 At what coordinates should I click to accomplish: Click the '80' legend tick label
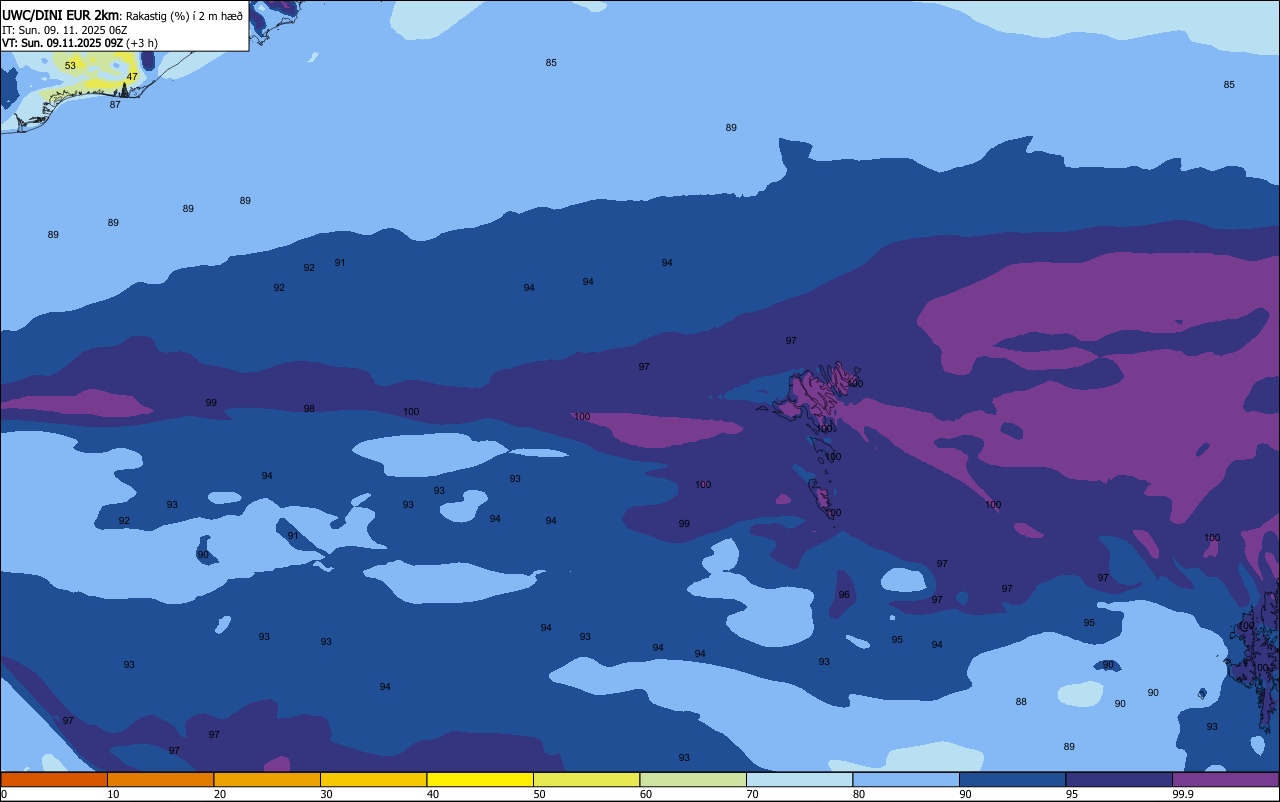pyautogui.click(x=858, y=794)
